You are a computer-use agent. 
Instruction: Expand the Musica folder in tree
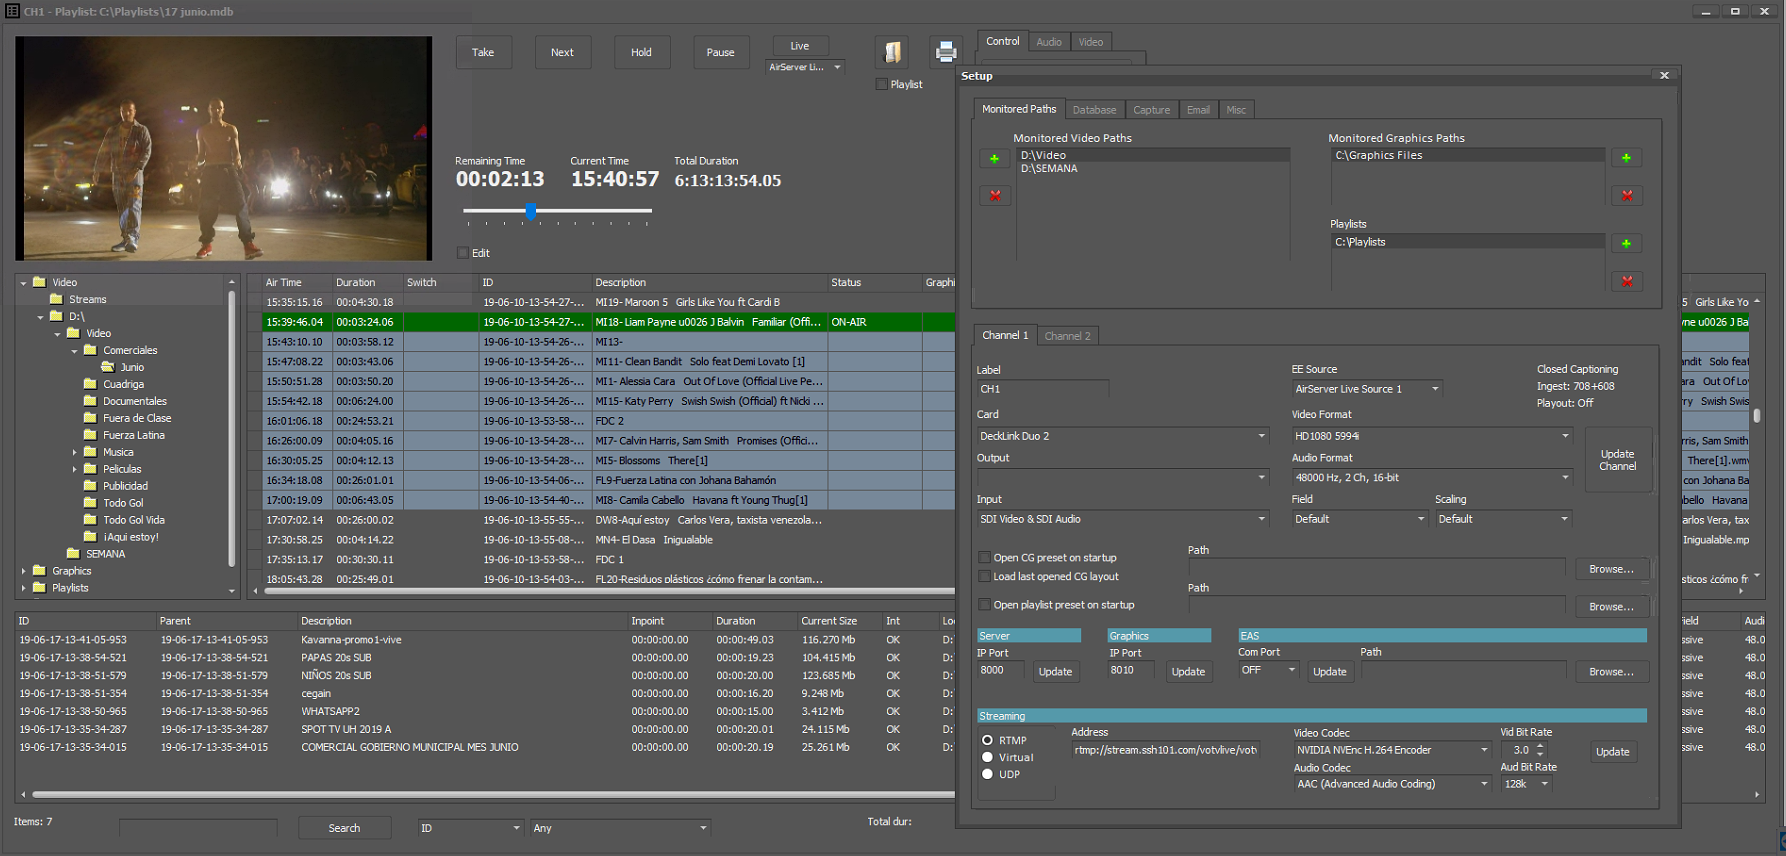tap(75, 453)
